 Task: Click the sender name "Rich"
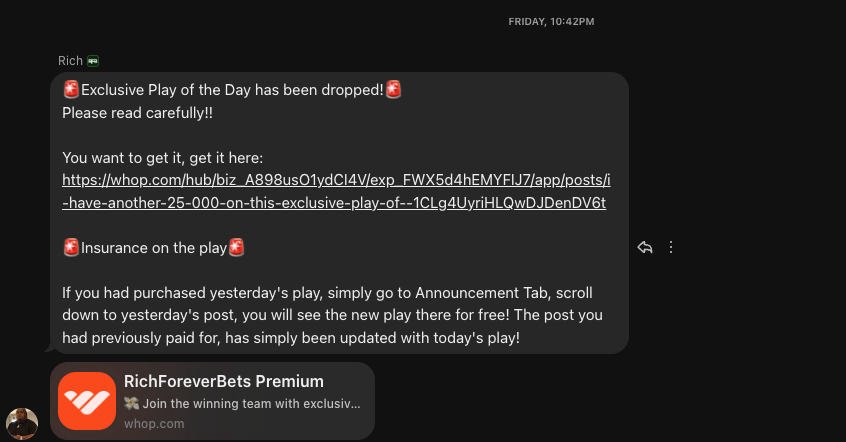[70, 61]
